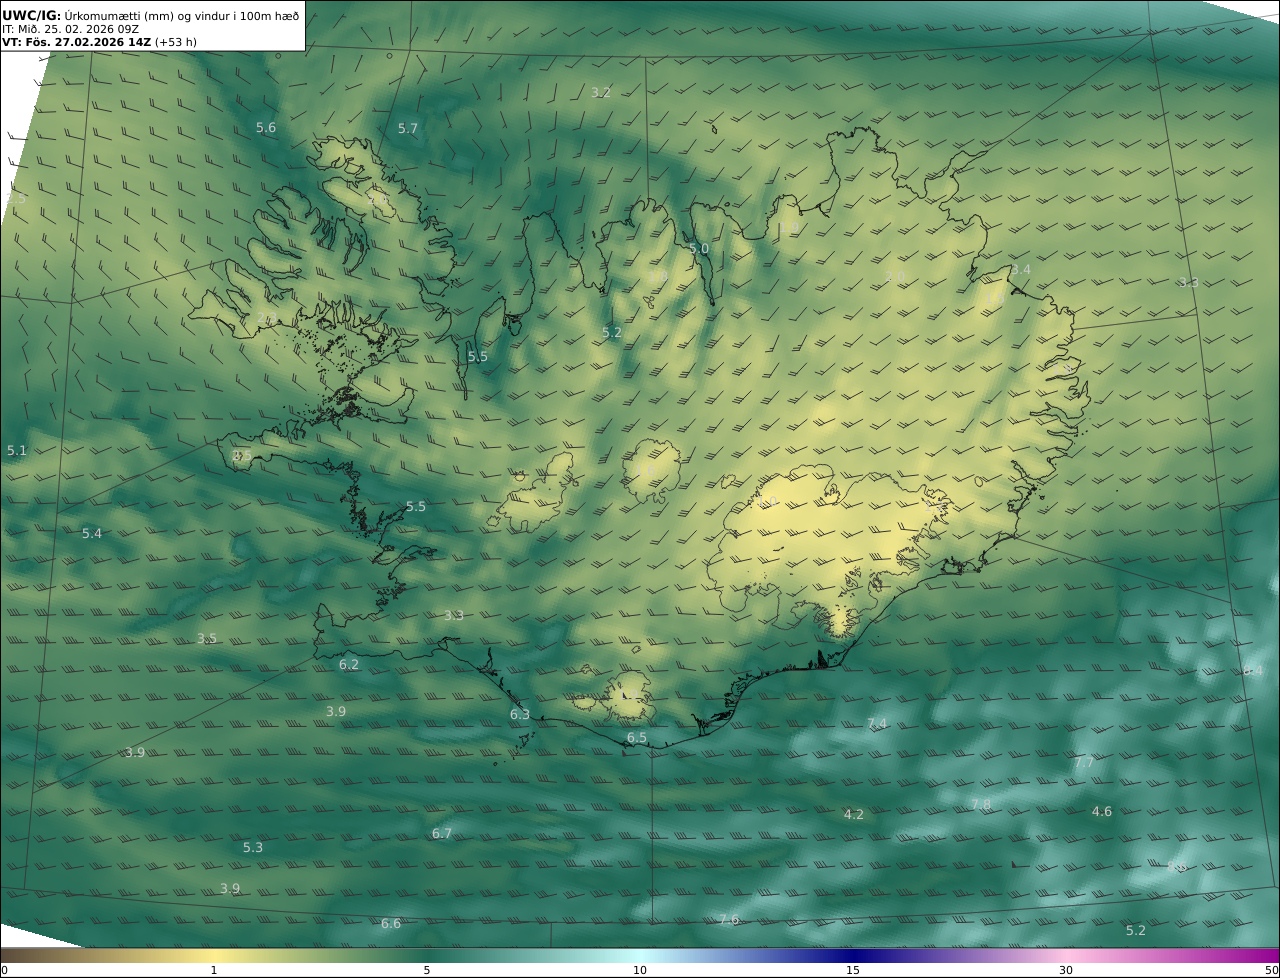Click the 6.5 value label
The height and width of the screenshot is (978, 1280).
pyautogui.click(x=637, y=738)
